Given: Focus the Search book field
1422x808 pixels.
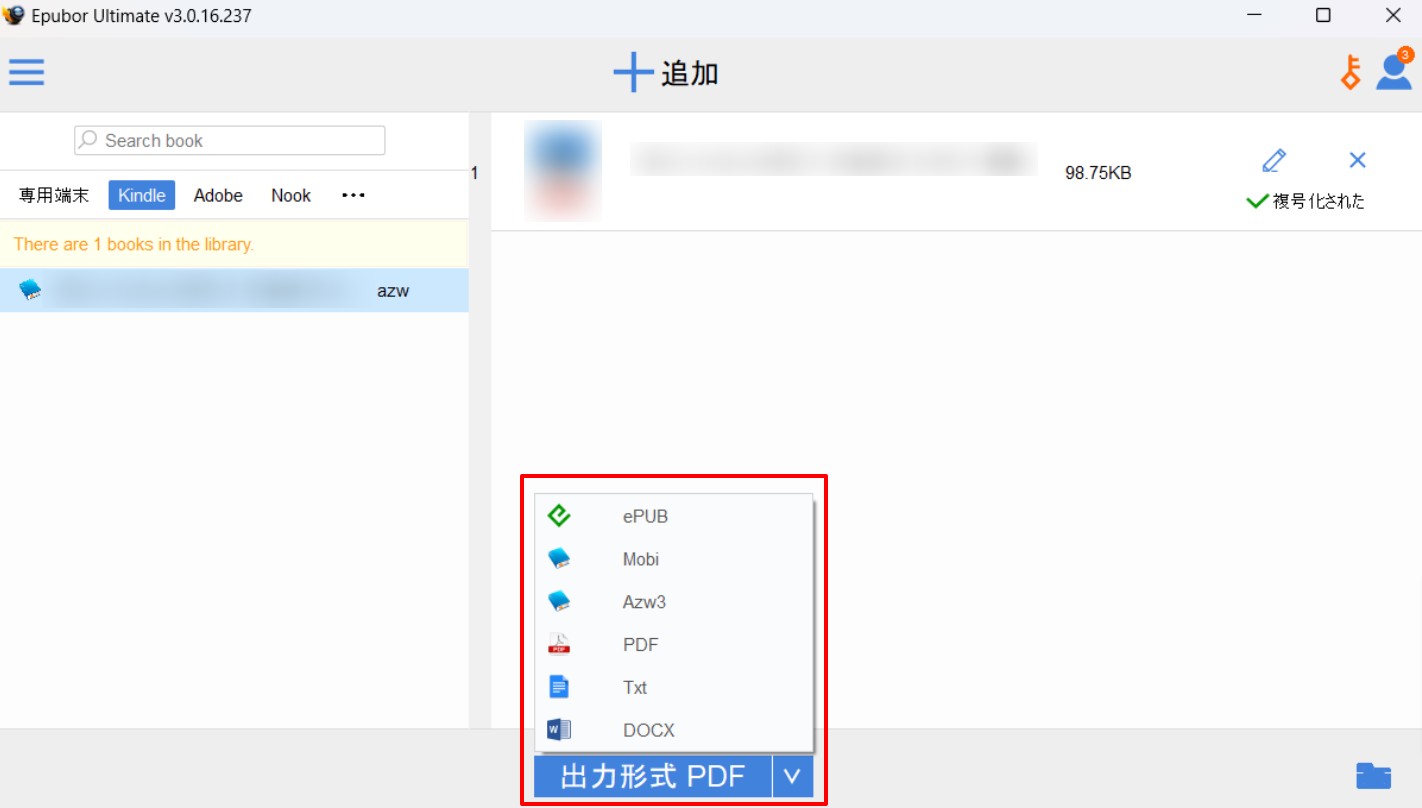Looking at the screenshot, I should pyautogui.click(x=230, y=140).
